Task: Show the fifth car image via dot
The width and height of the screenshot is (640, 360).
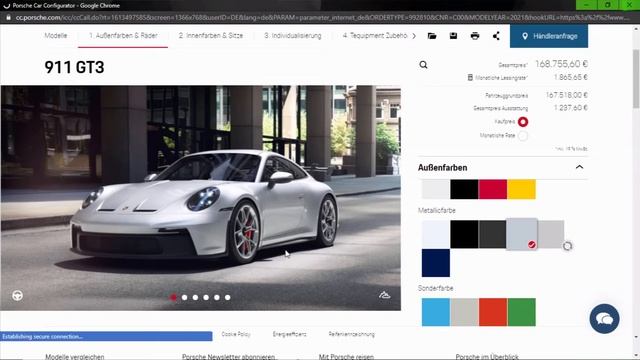Action: 217,298
